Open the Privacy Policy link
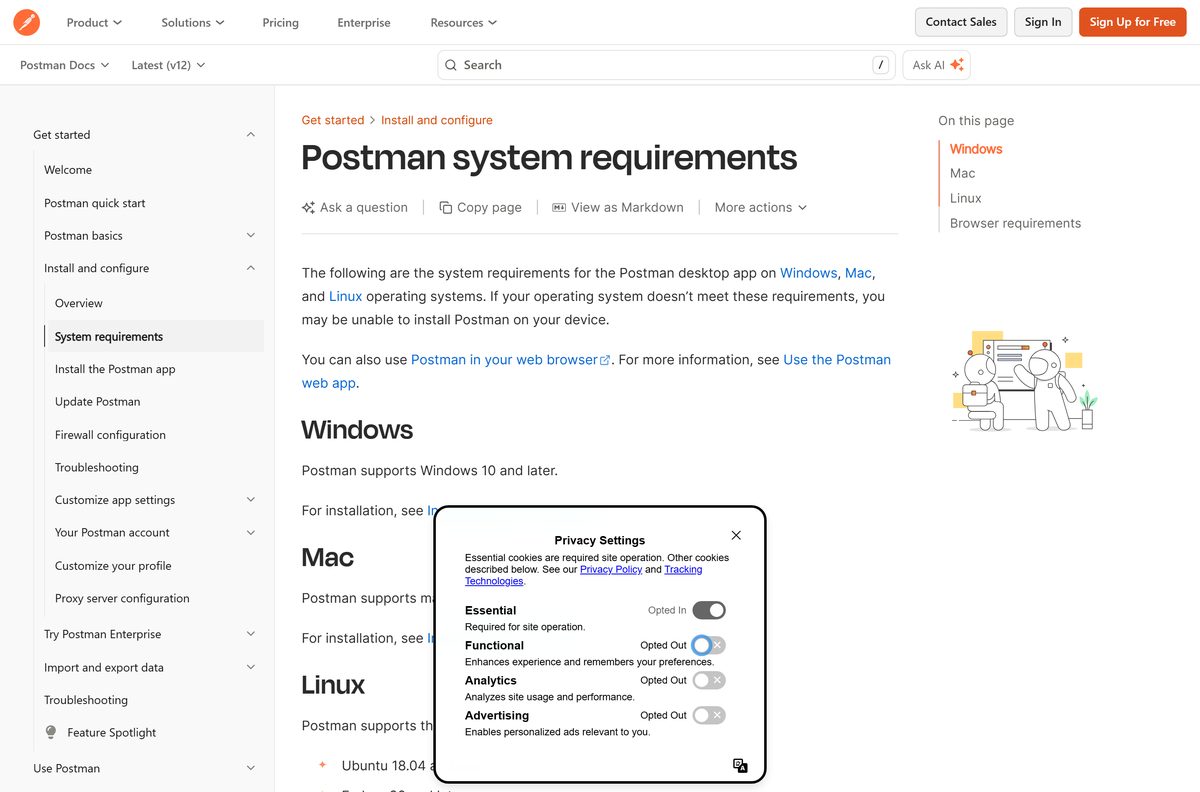1200x792 pixels. point(611,569)
